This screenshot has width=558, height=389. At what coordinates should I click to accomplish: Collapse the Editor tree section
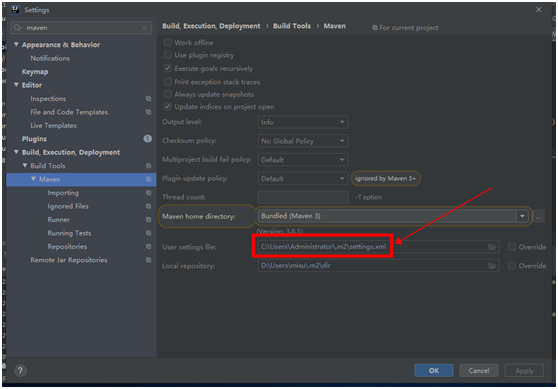[x=16, y=85]
